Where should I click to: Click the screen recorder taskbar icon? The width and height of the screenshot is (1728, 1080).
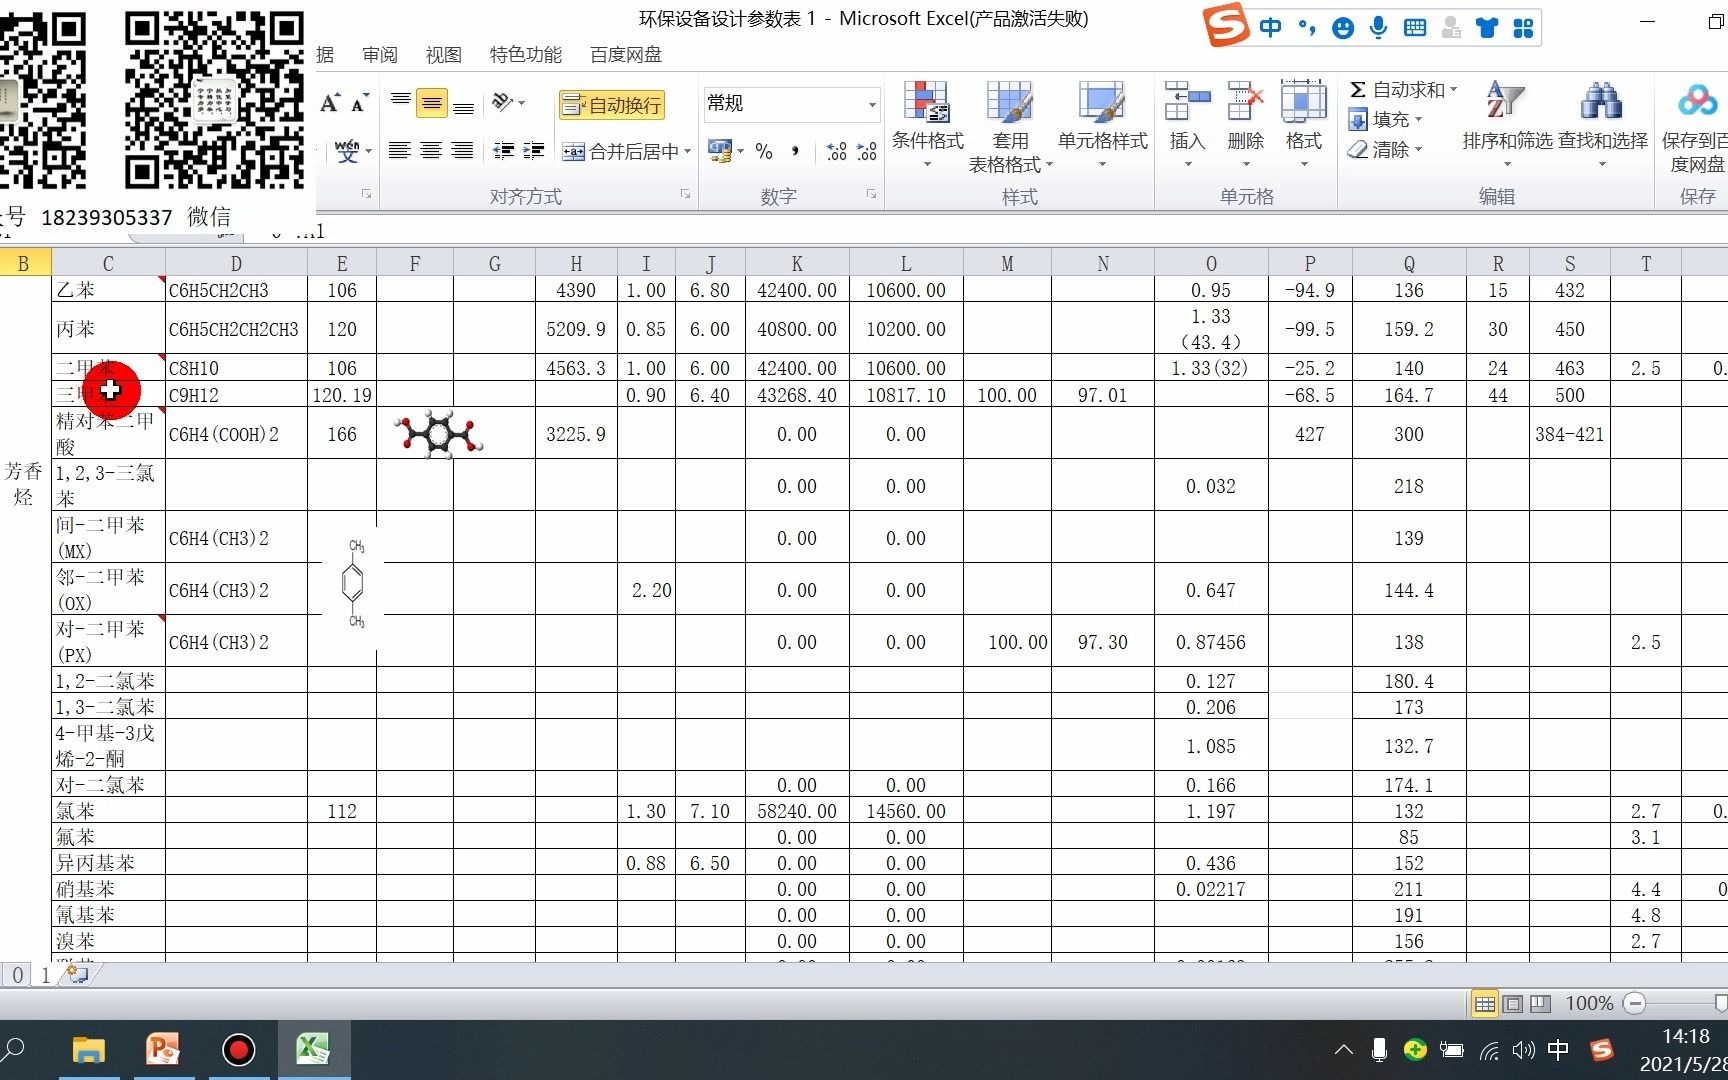(x=238, y=1050)
